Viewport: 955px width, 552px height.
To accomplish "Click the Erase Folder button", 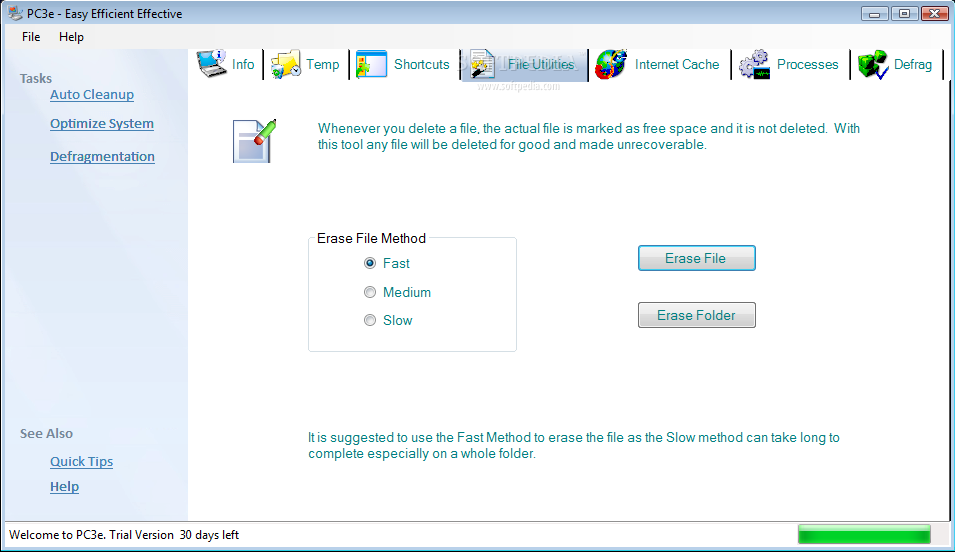I will (x=697, y=315).
